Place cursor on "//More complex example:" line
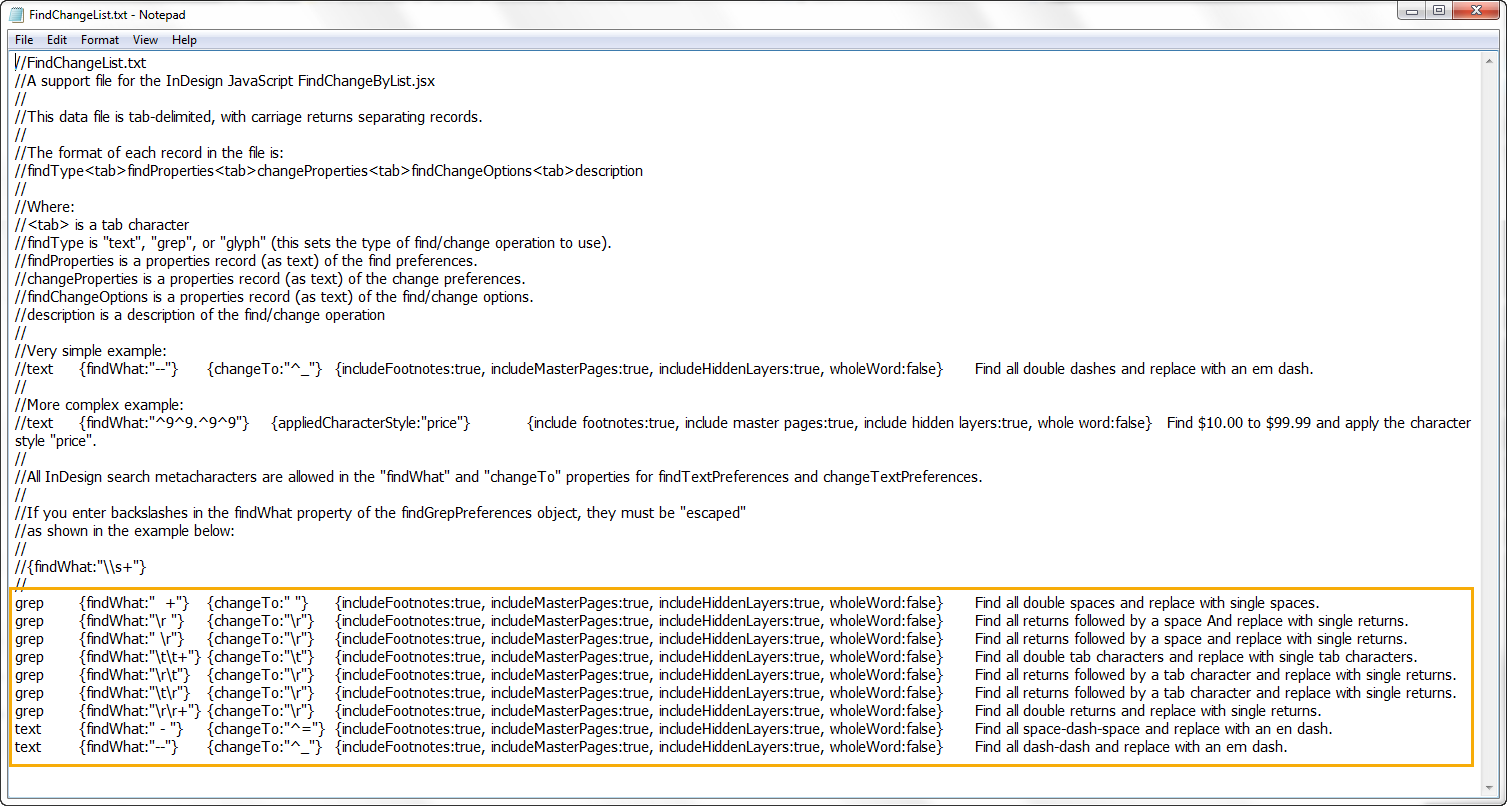 (99, 405)
